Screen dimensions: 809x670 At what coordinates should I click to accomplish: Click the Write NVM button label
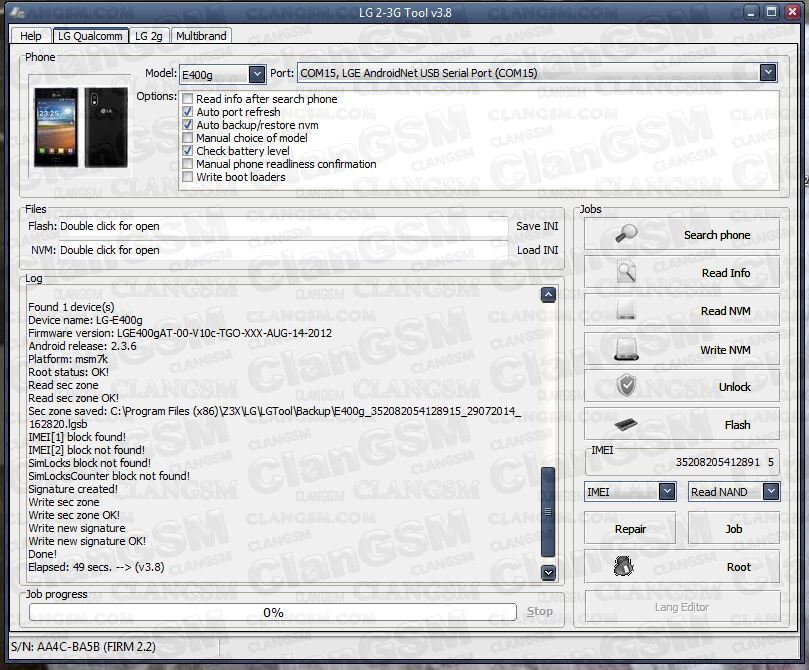tap(725, 350)
